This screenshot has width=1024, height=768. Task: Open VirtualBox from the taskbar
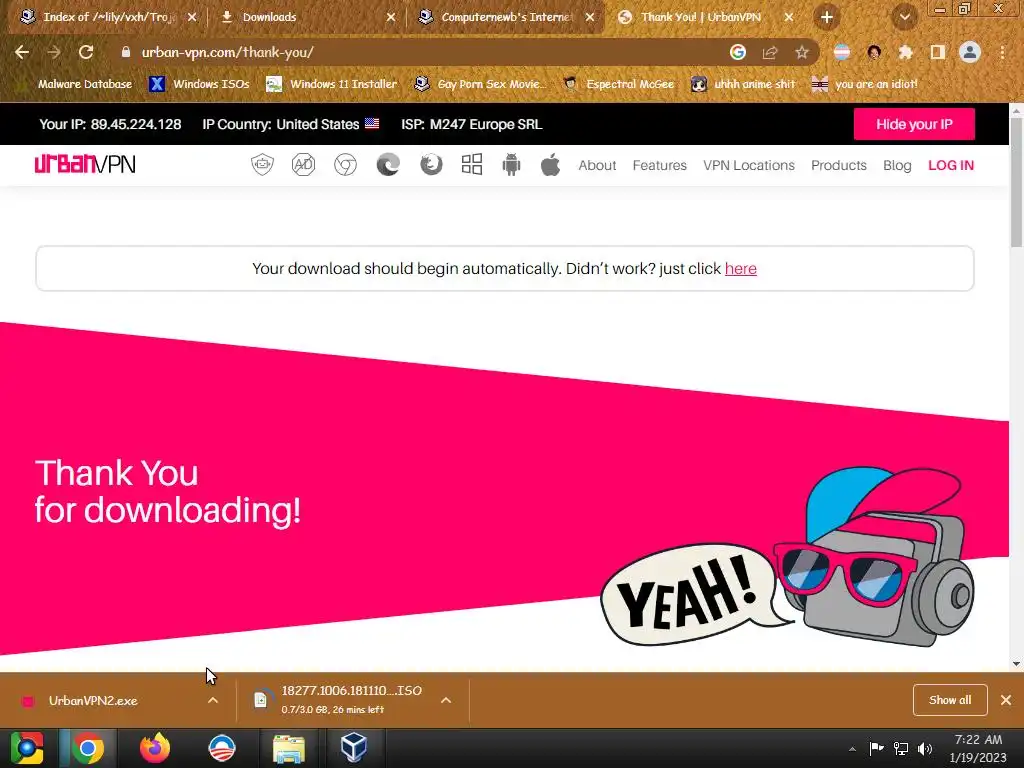point(354,748)
